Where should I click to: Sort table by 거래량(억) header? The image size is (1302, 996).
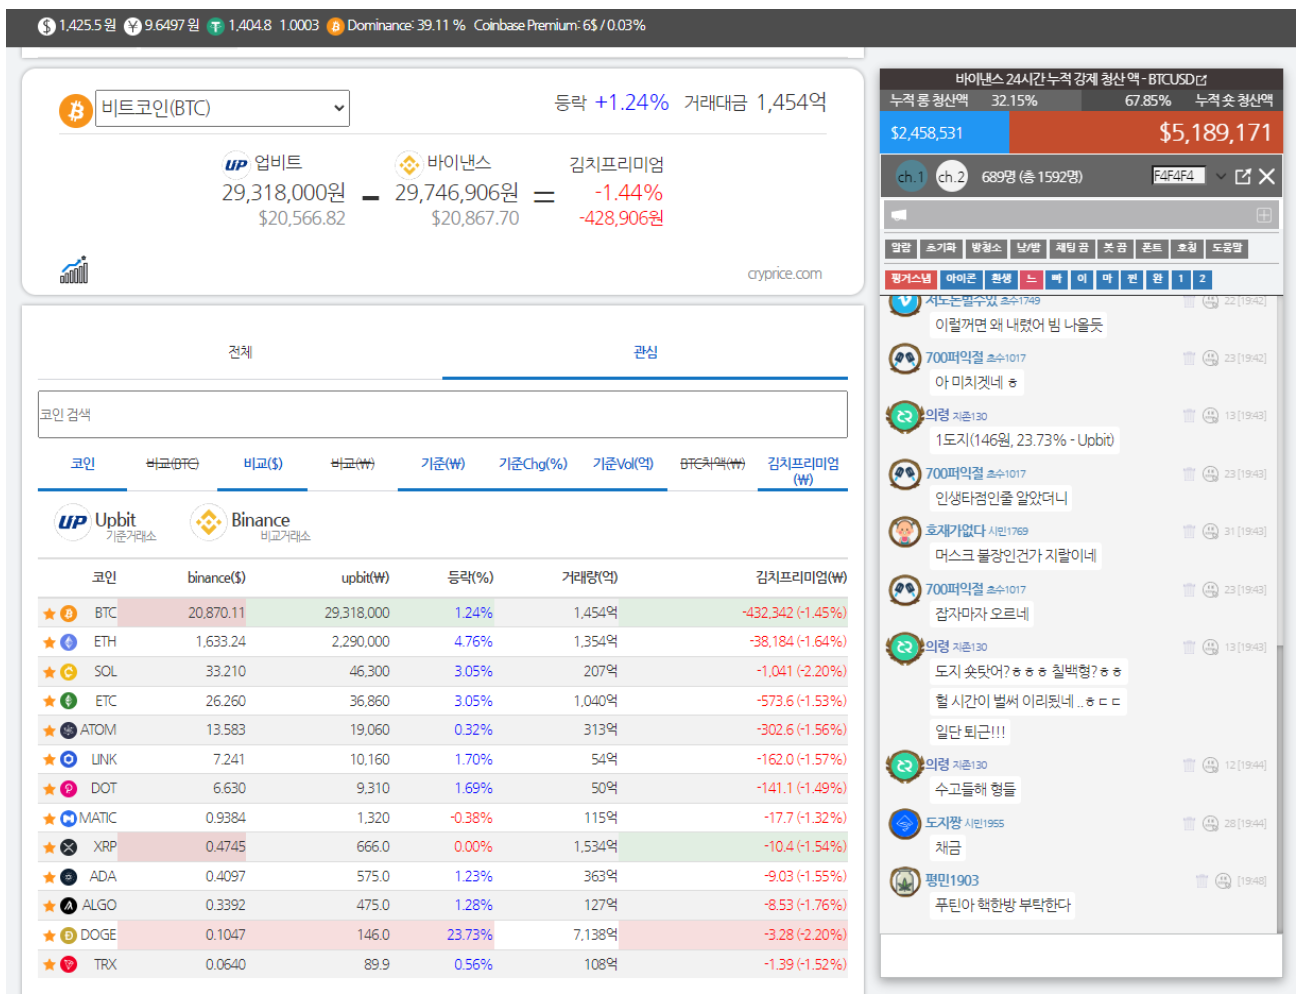pyautogui.click(x=590, y=578)
